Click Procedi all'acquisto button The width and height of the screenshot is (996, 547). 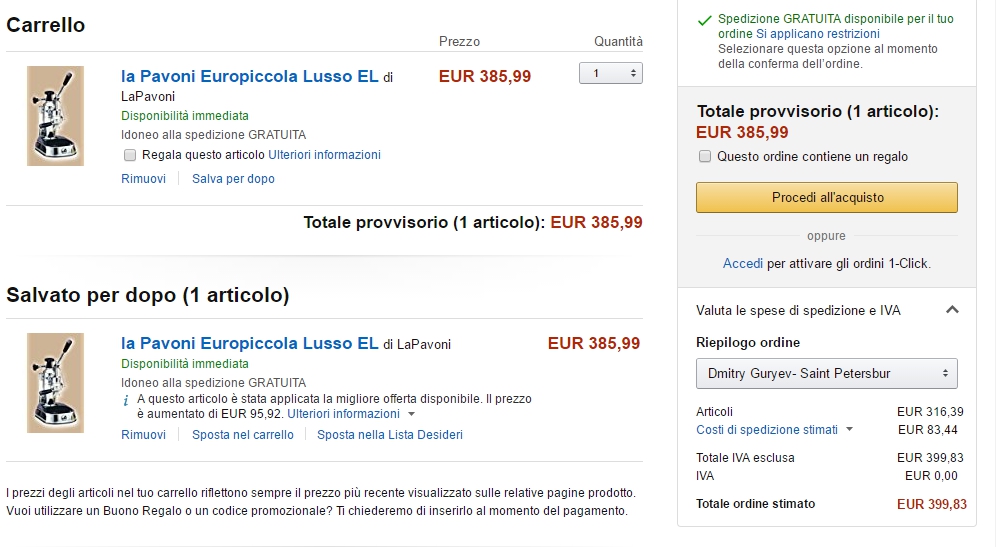[x=826, y=198]
